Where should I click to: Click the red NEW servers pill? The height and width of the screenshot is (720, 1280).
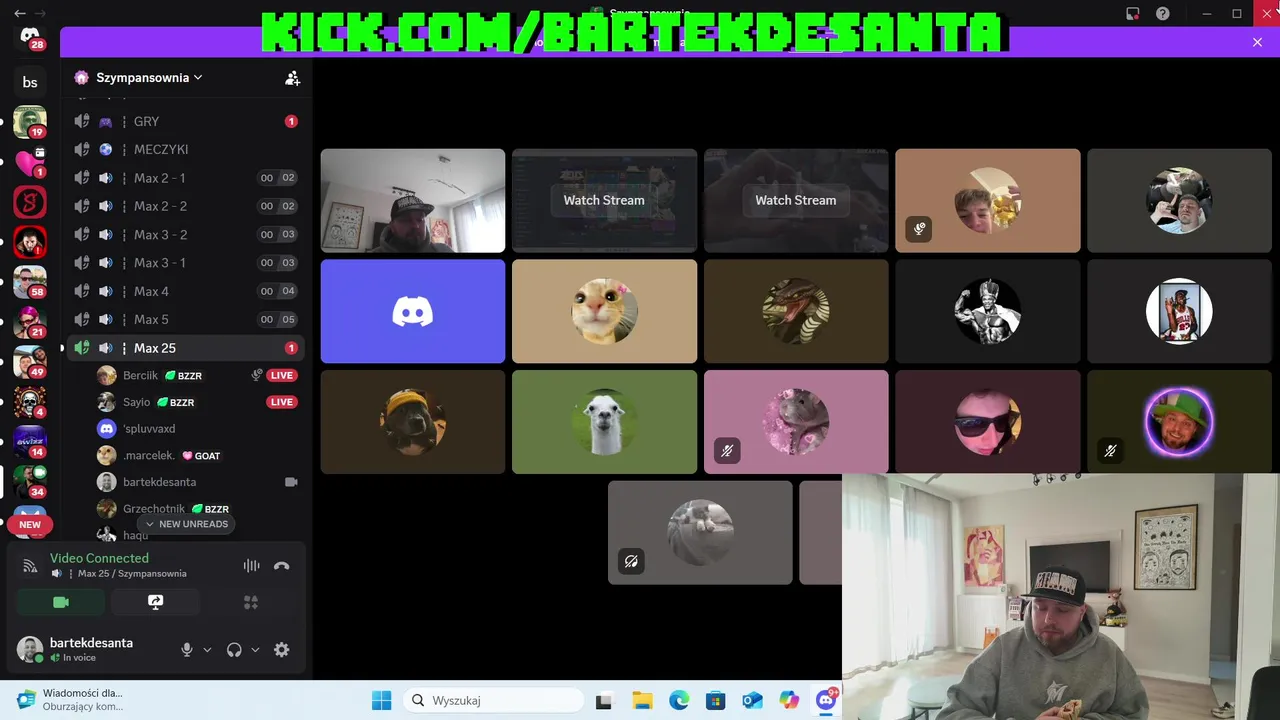30,524
